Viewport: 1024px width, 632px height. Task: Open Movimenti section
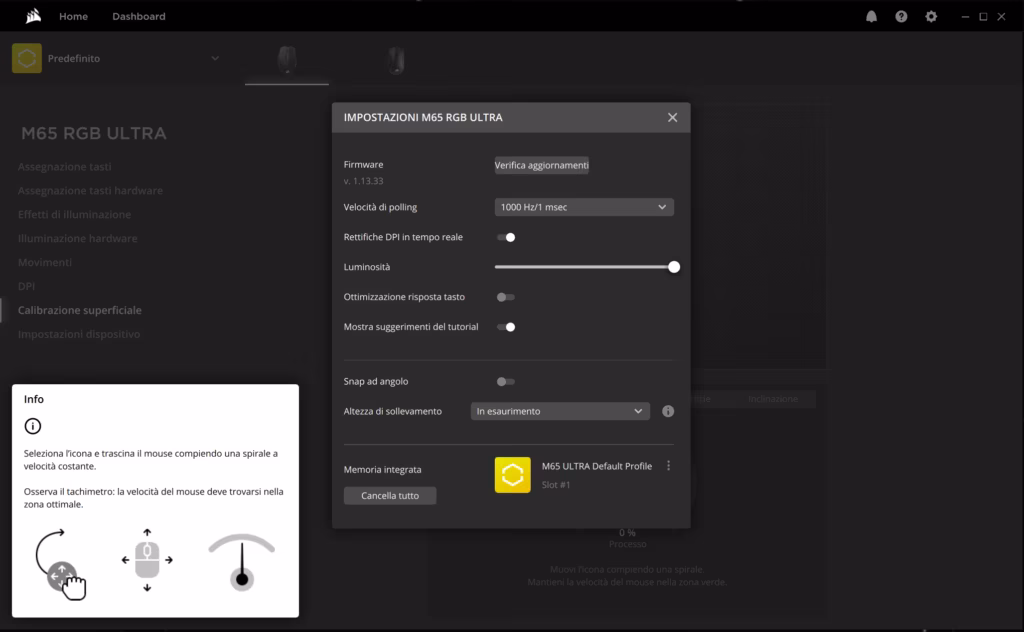point(44,262)
